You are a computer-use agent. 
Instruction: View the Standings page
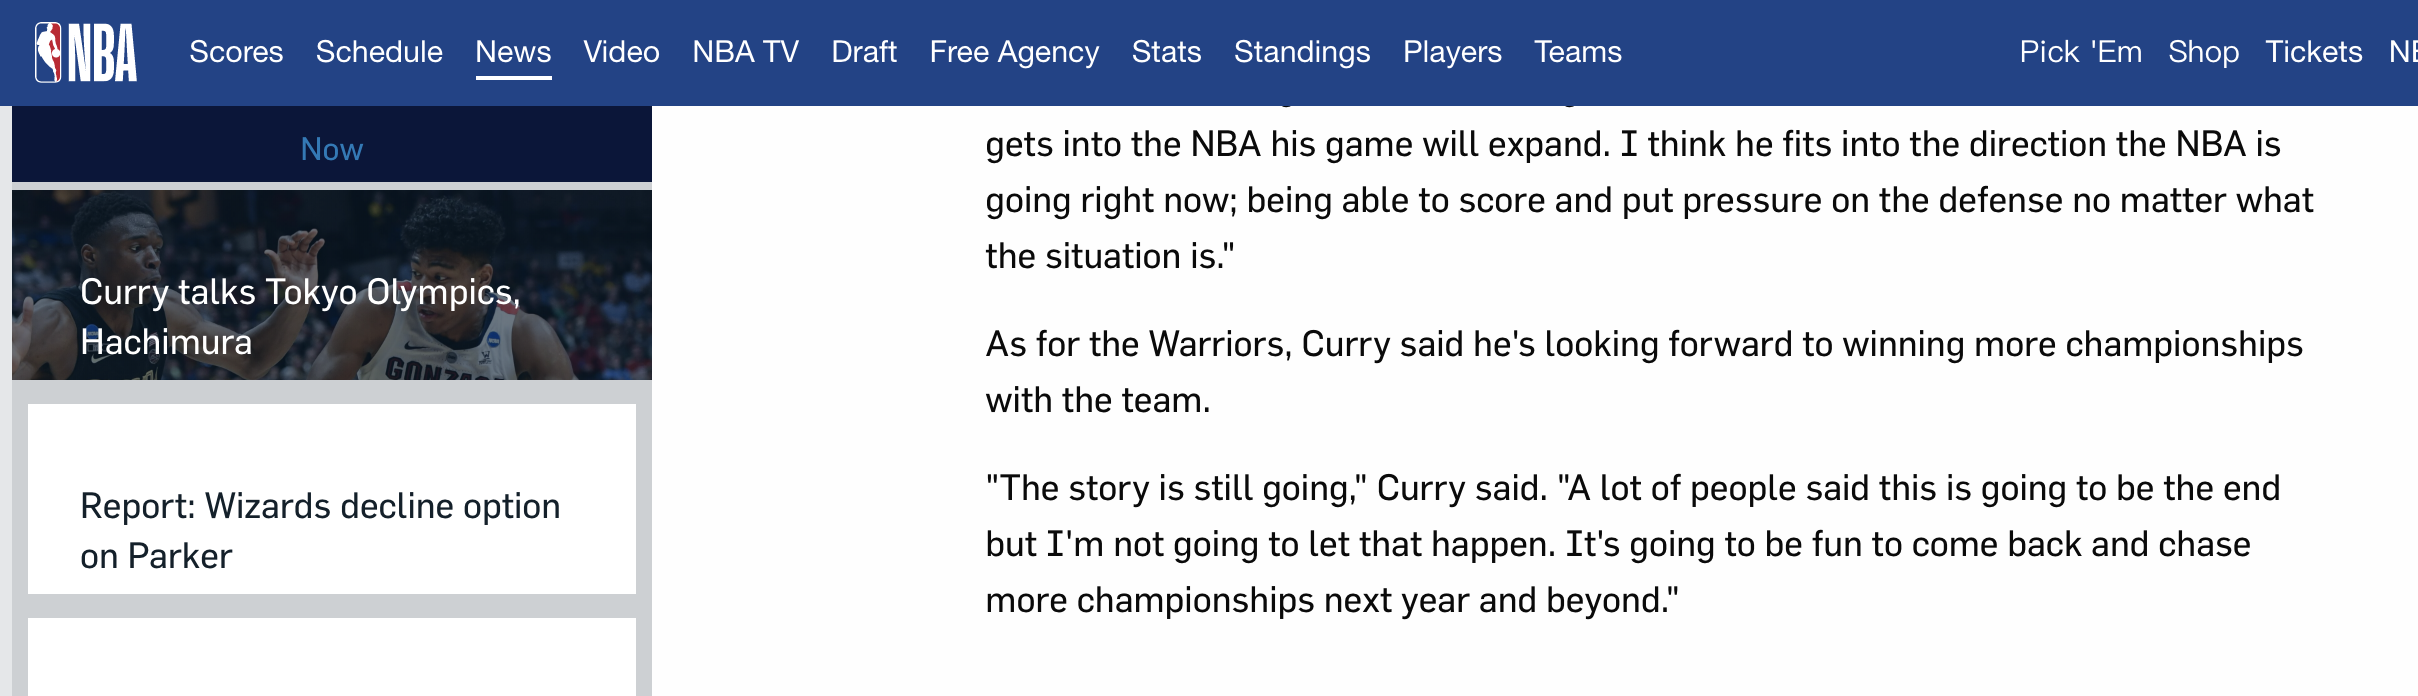pos(1302,52)
